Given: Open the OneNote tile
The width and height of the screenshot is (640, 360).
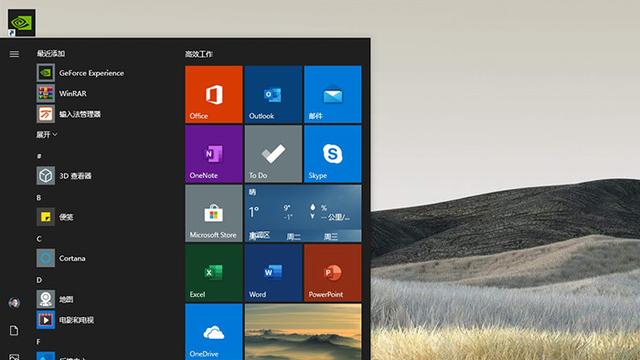Looking at the screenshot, I should 214,154.
